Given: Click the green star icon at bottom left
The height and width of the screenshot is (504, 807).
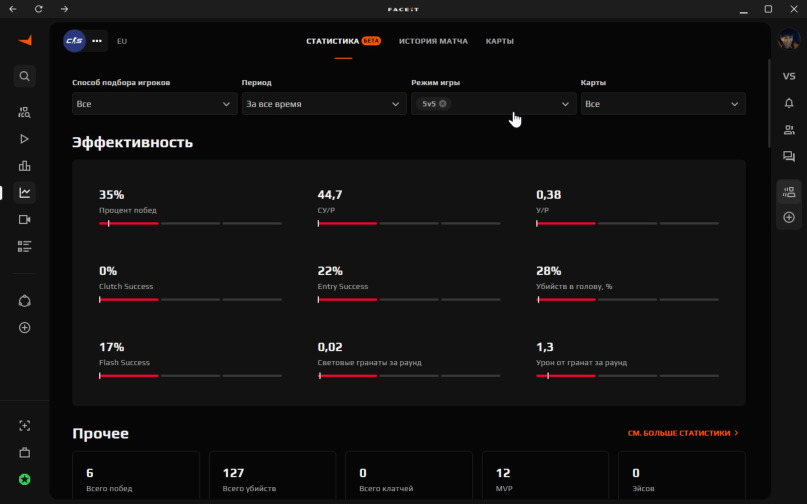Looking at the screenshot, I should pyautogui.click(x=25, y=479).
